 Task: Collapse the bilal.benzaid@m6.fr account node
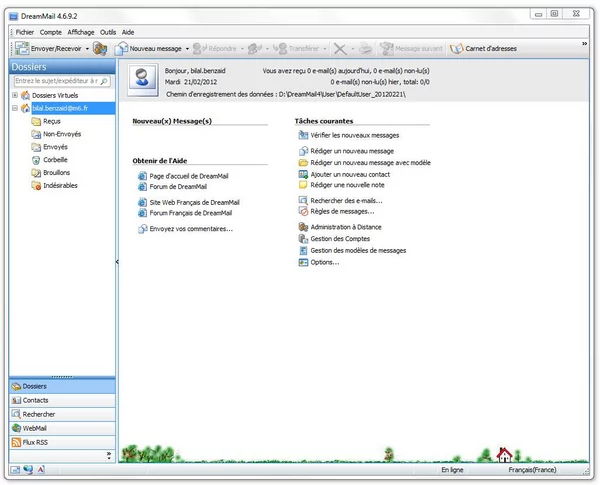click(x=15, y=108)
